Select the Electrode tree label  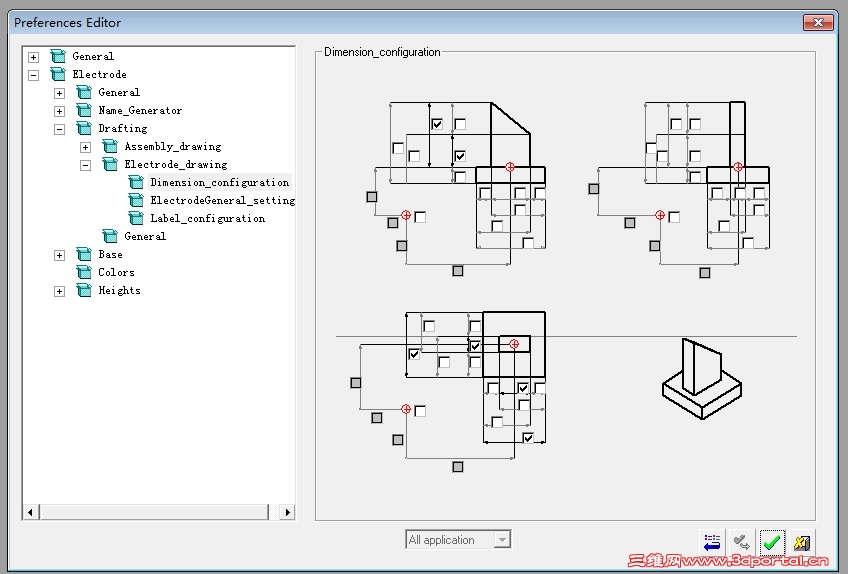(100, 74)
